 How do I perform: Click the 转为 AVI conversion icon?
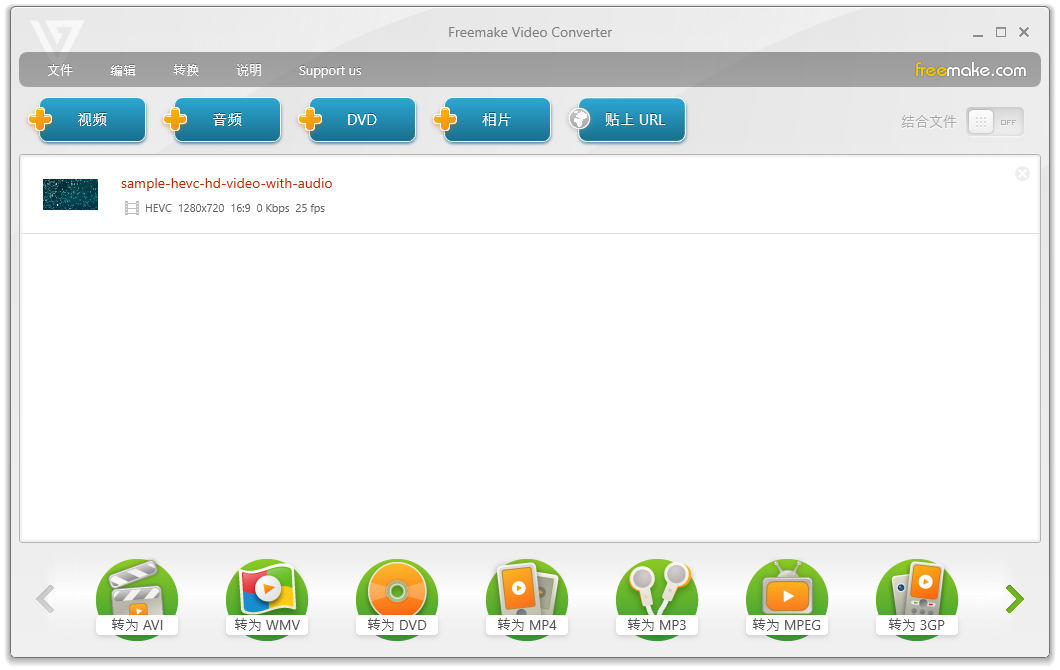tap(137, 598)
